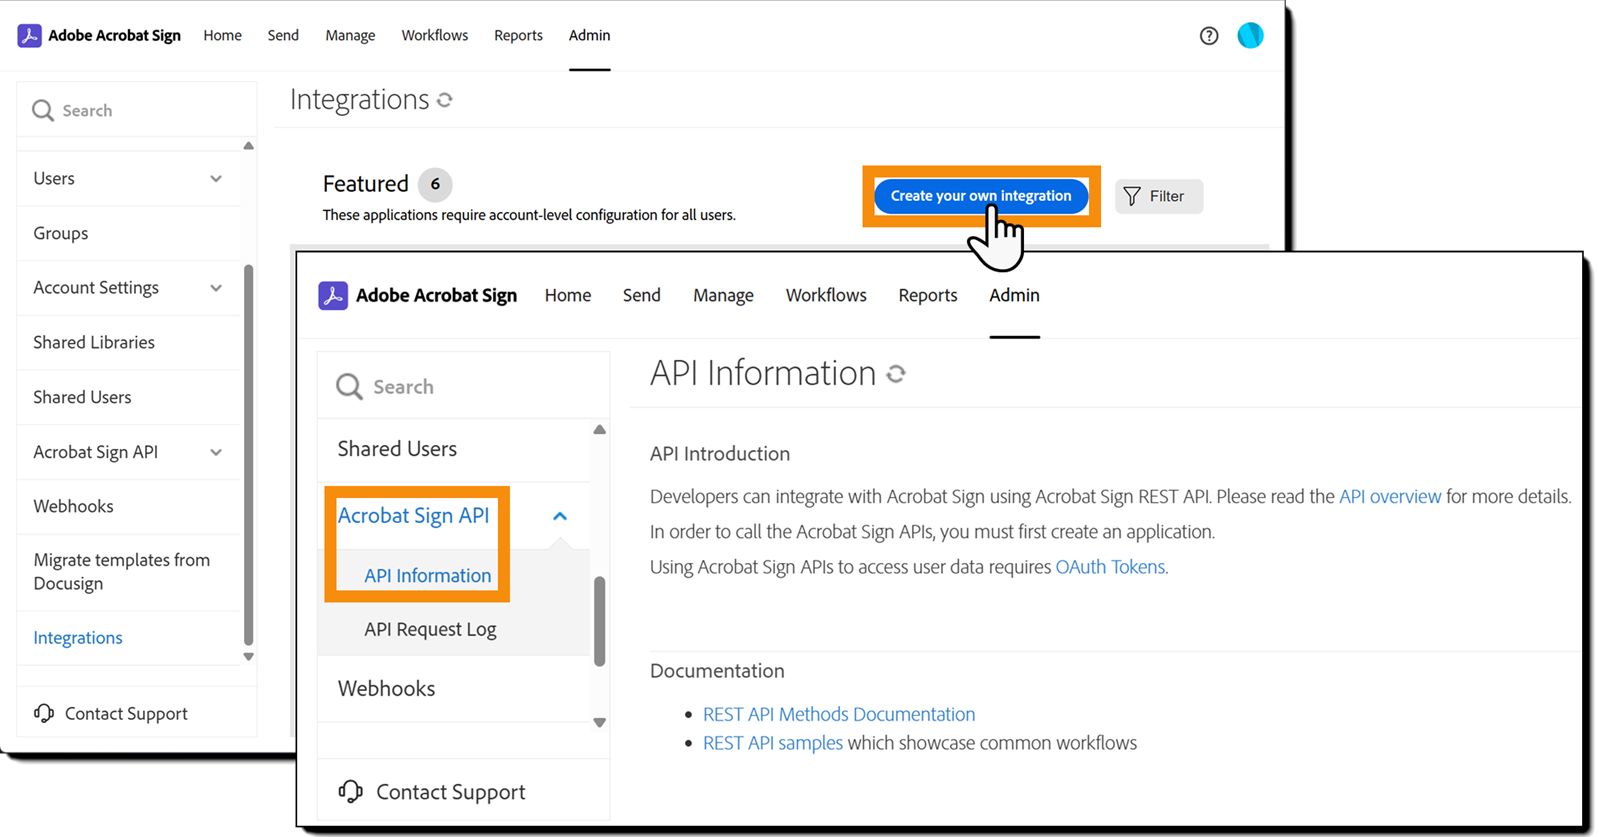Select API Request Log in sidebar
1599x837 pixels.
430,630
